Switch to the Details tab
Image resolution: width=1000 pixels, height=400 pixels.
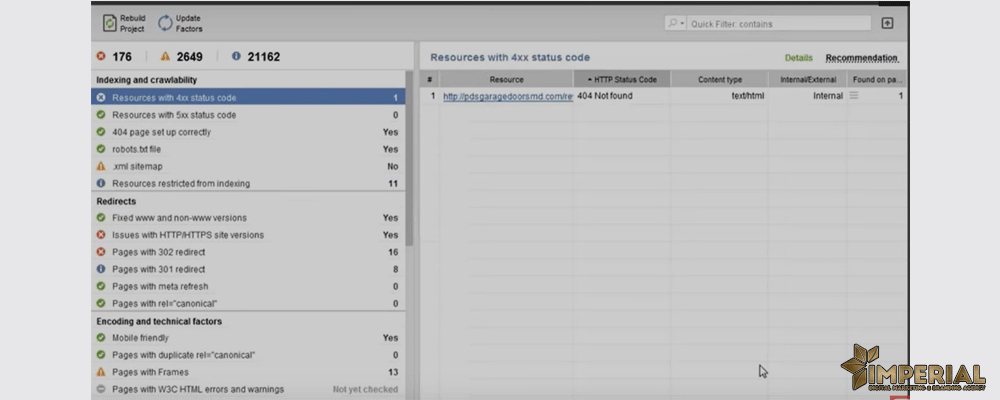pos(798,58)
